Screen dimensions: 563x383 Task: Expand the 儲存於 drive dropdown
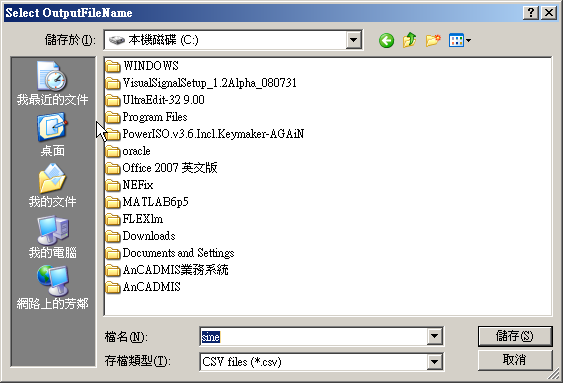[x=353, y=40]
